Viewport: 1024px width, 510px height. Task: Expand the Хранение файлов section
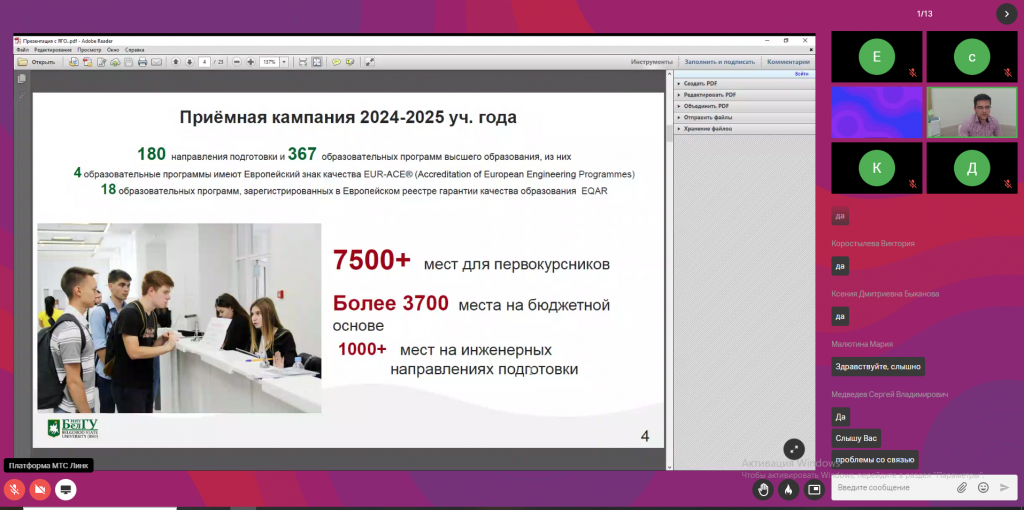point(745,129)
